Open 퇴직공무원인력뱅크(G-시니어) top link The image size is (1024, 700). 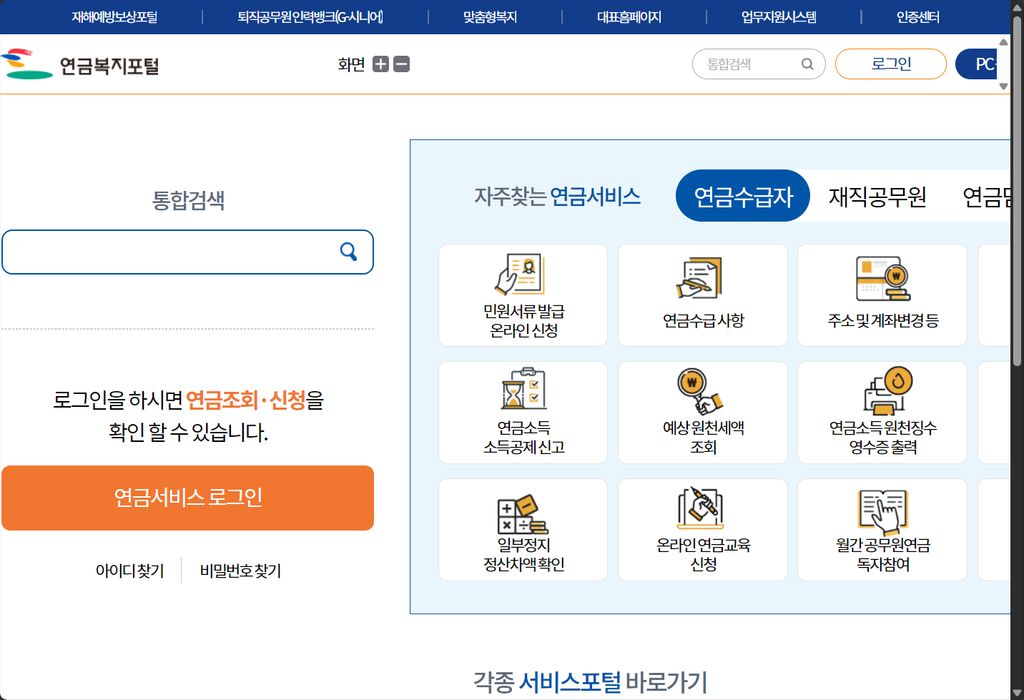pos(310,17)
